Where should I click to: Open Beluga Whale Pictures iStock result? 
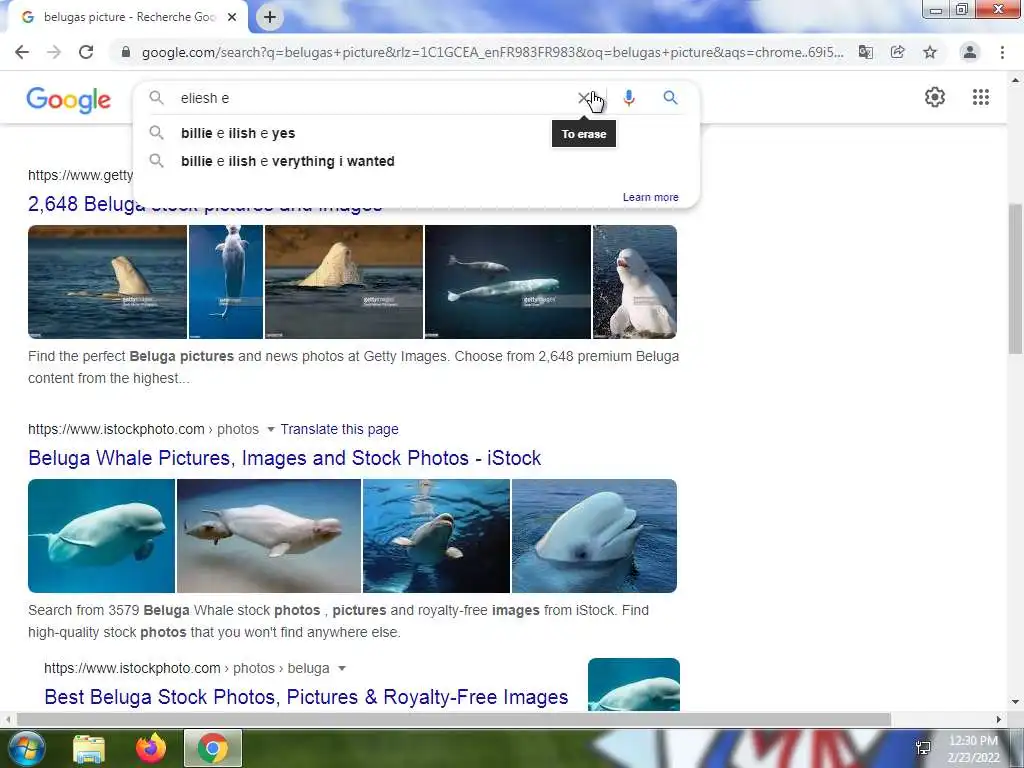[285, 458]
